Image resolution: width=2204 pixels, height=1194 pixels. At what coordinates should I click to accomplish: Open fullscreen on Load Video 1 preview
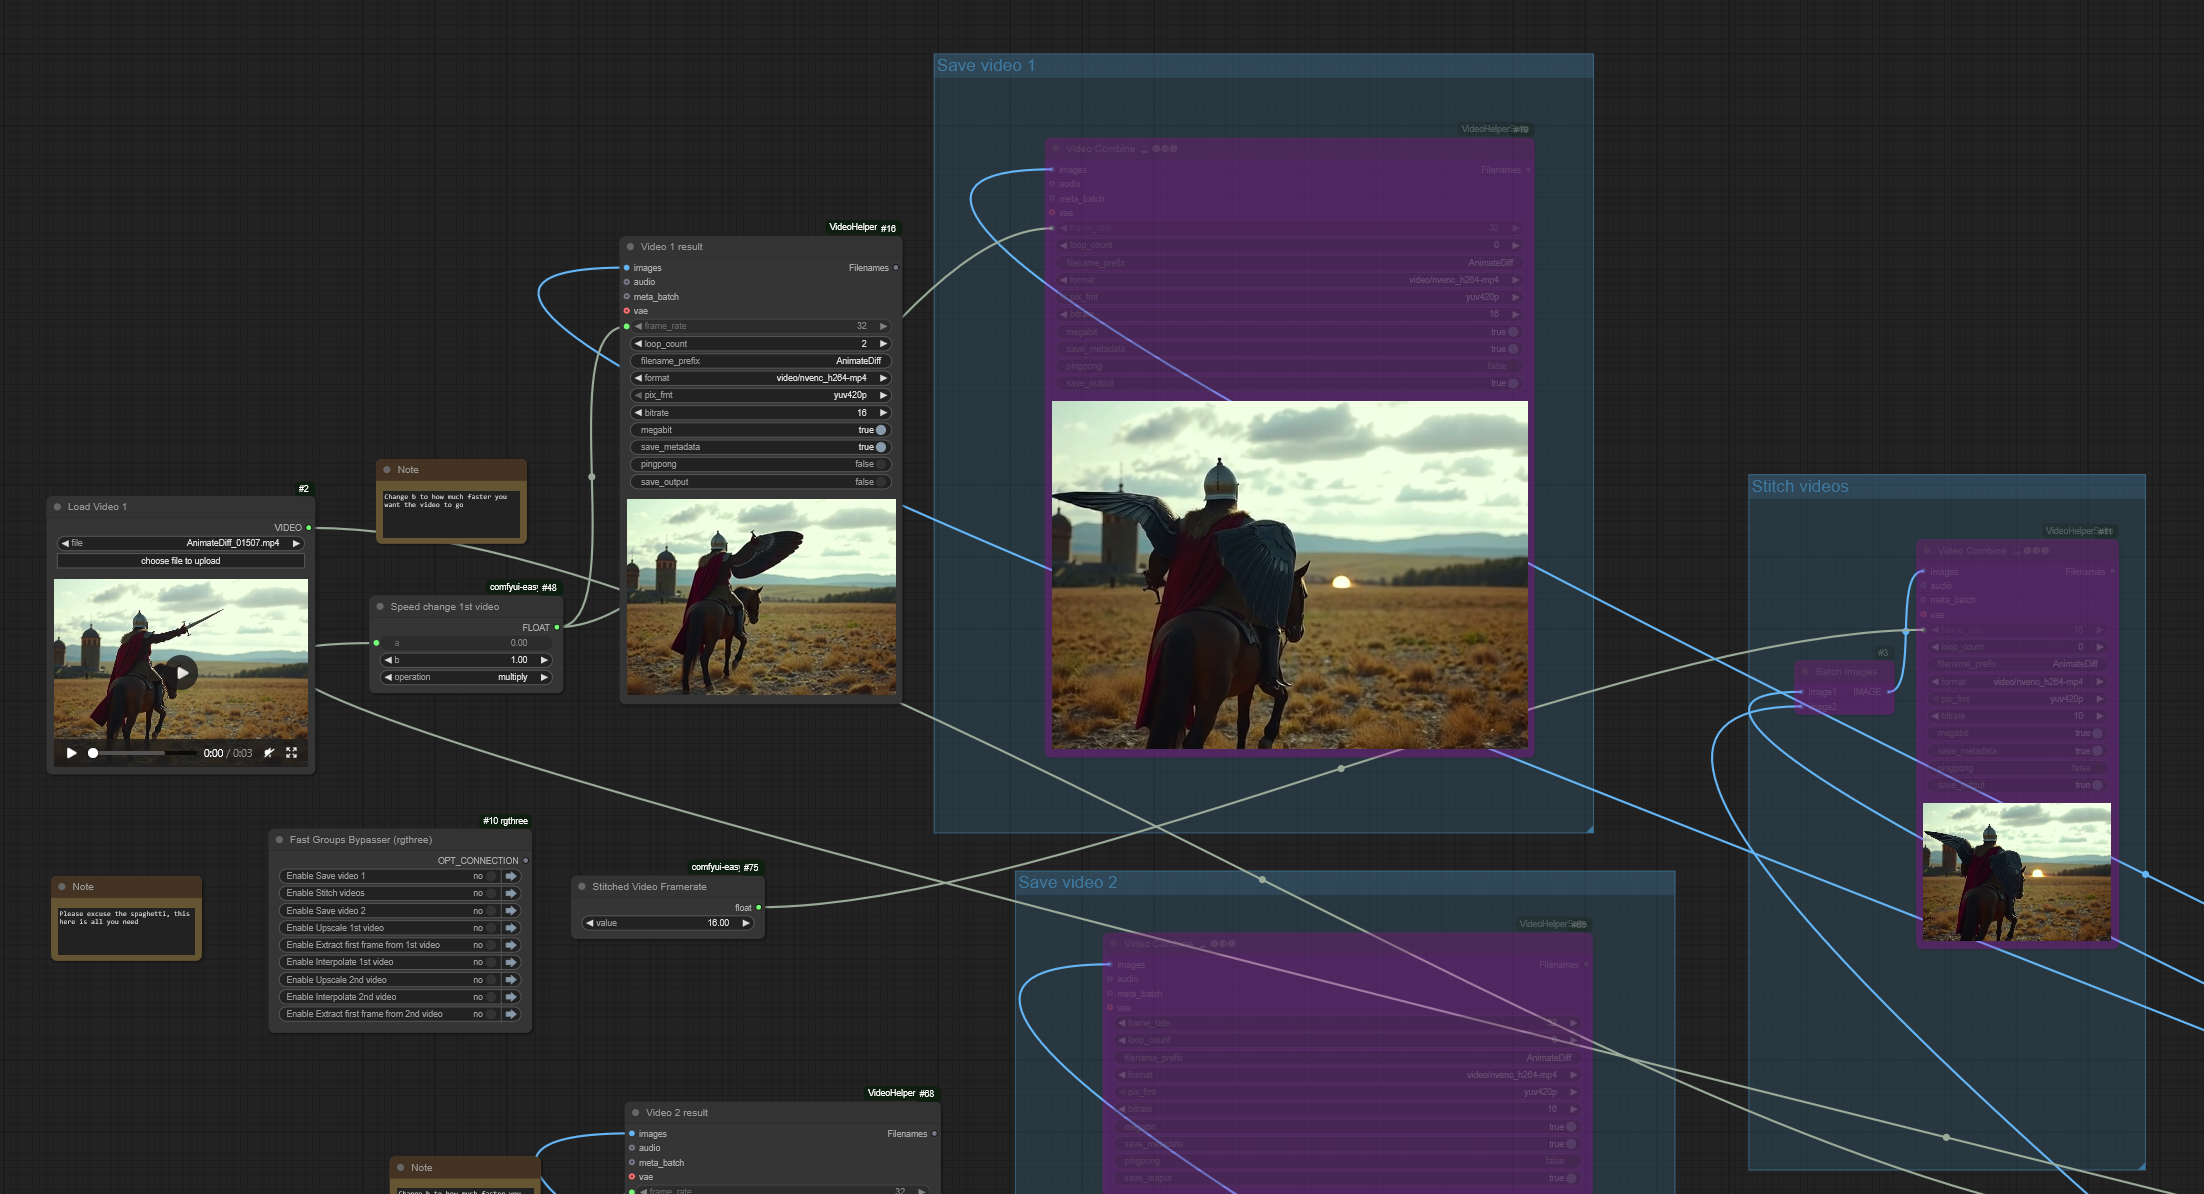pos(292,753)
